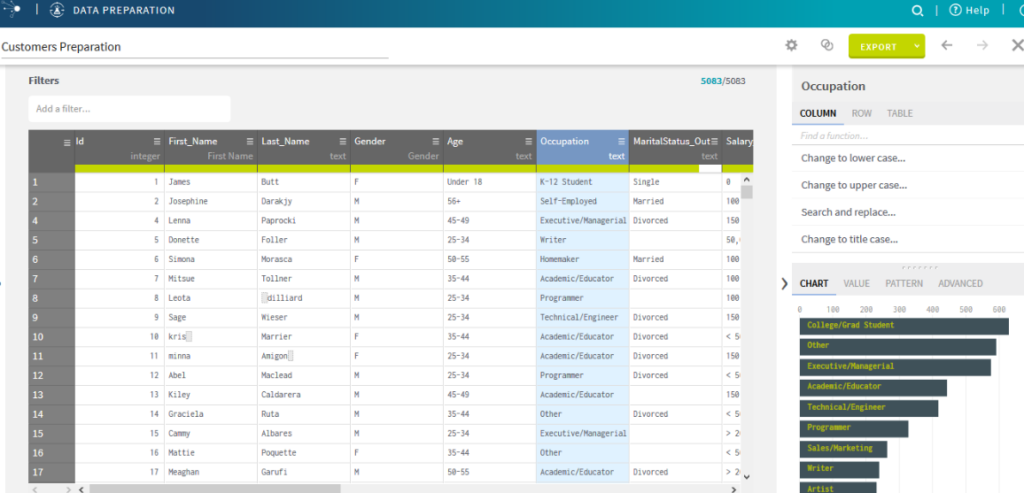
Task: Click the Writer chart bar
Action: coord(839,469)
